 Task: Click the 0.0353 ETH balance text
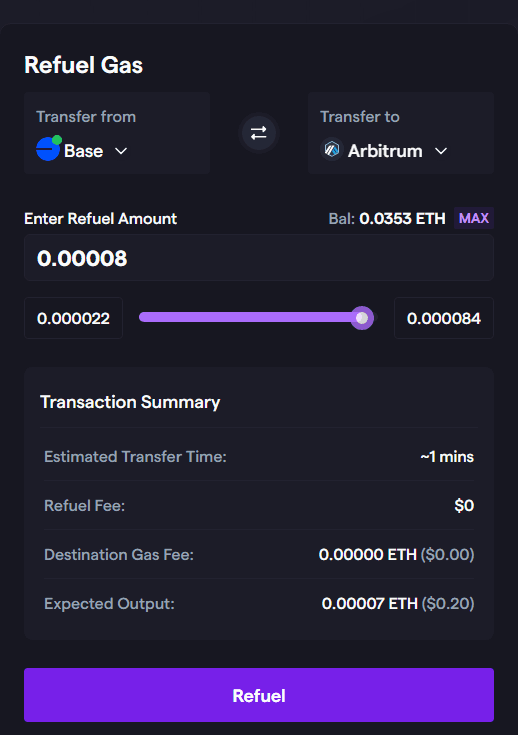pyautogui.click(x=402, y=218)
